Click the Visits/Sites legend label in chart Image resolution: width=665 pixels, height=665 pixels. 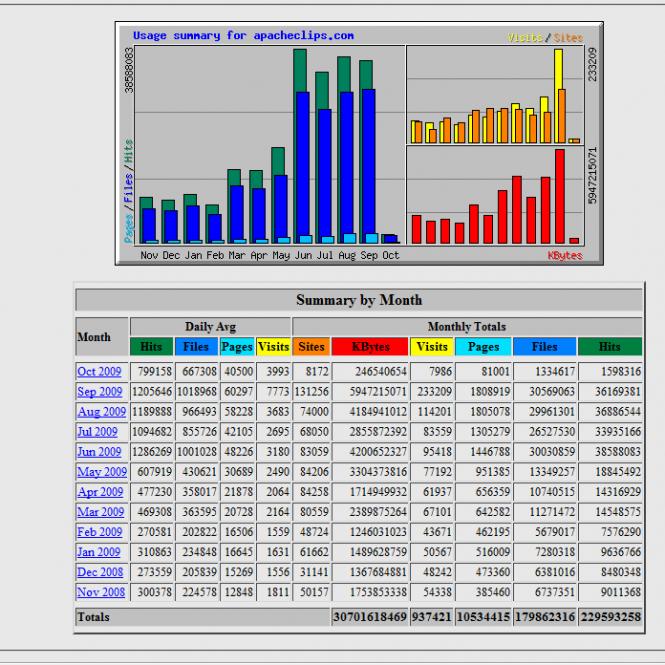pos(545,38)
